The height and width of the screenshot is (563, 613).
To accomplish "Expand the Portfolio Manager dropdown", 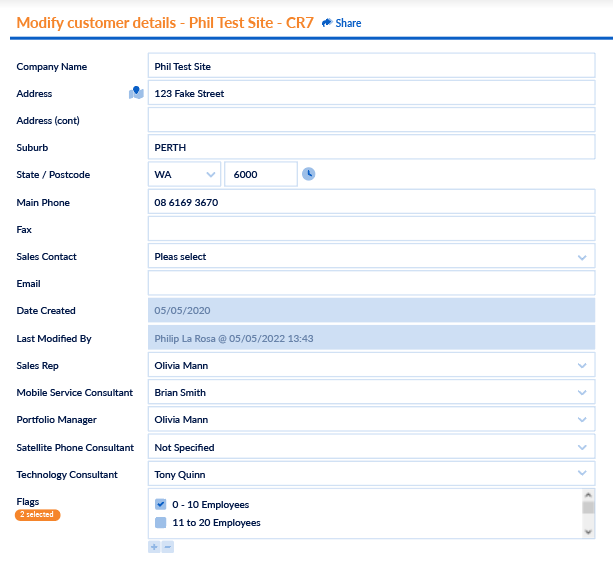I will pyautogui.click(x=371, y=419).
